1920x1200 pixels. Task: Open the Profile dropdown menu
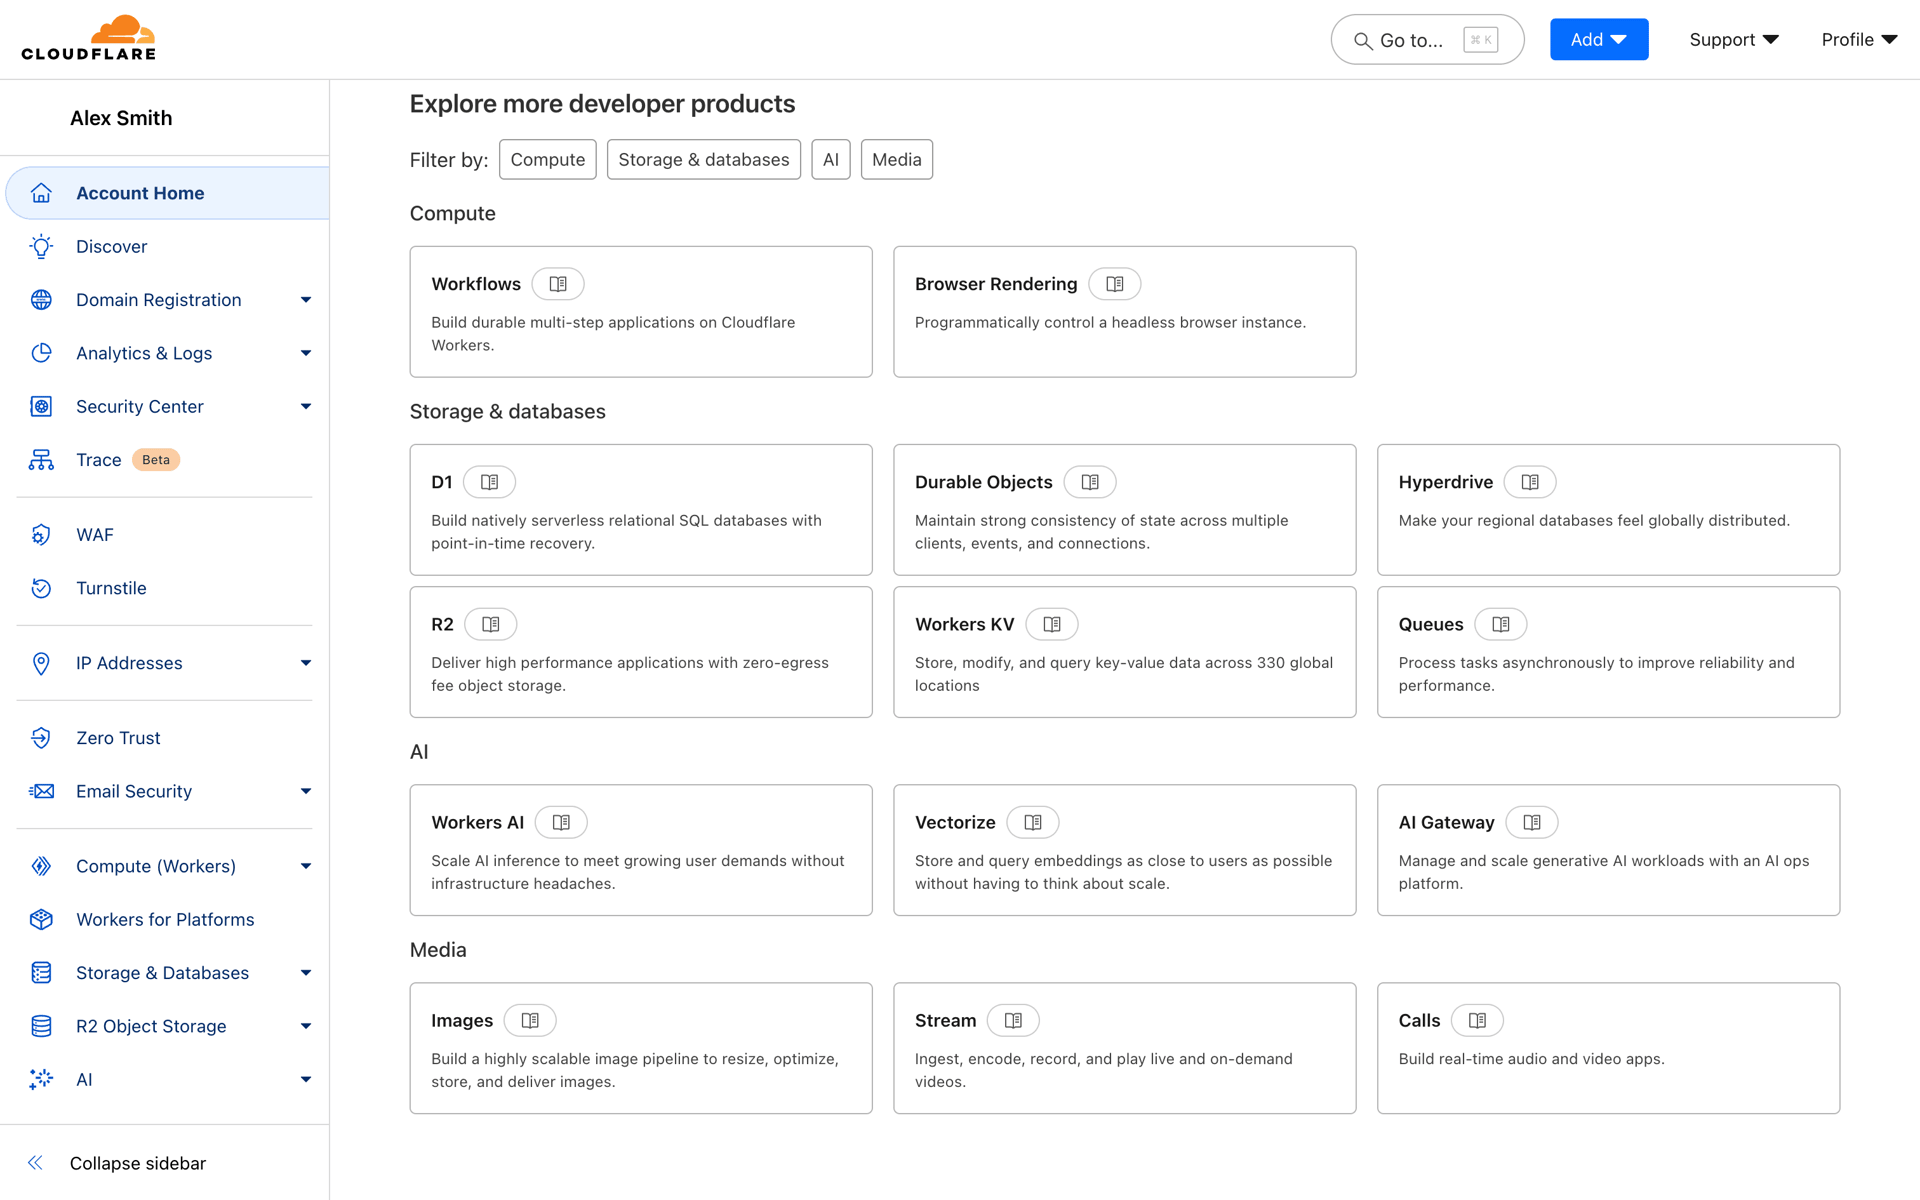[x=1859, y=40]
